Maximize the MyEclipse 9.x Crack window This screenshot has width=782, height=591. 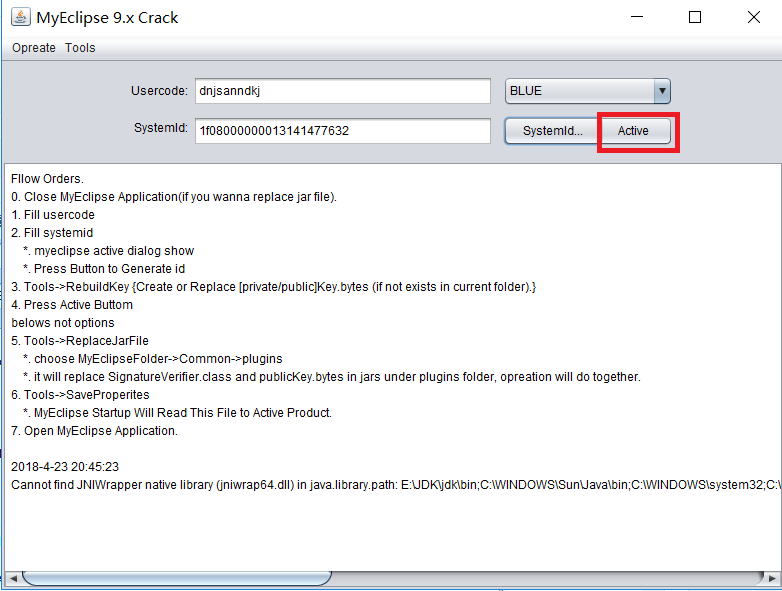(x=695, y=17)
